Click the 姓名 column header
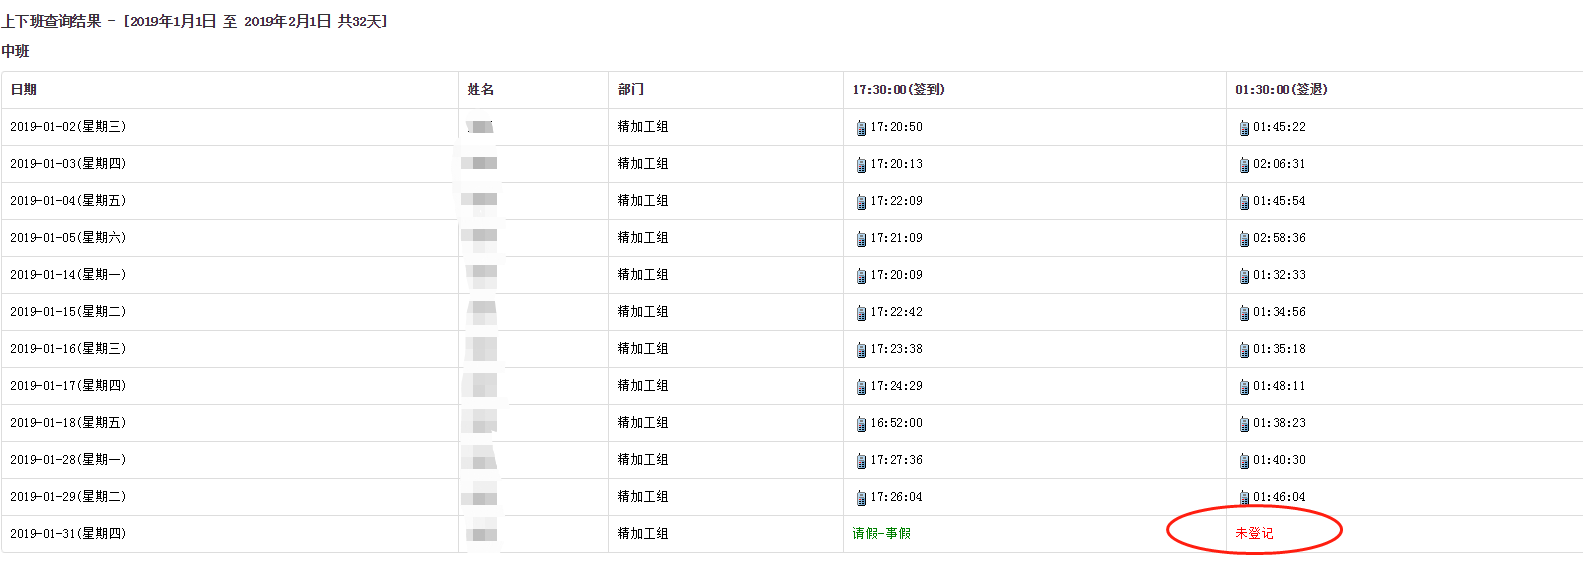The image size is (1583, 569). tap(481, 90)
